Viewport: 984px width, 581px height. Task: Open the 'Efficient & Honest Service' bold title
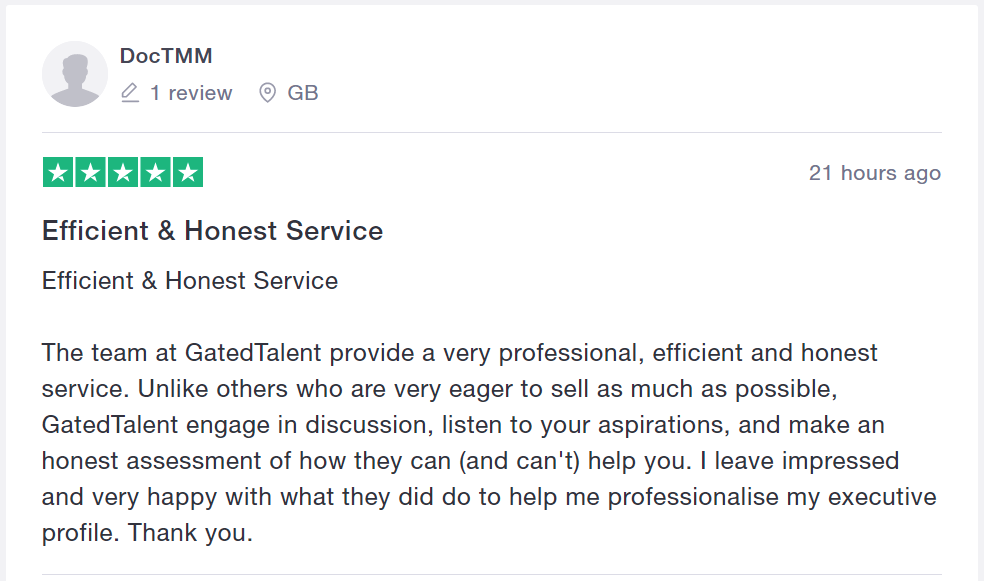point(212,231)
